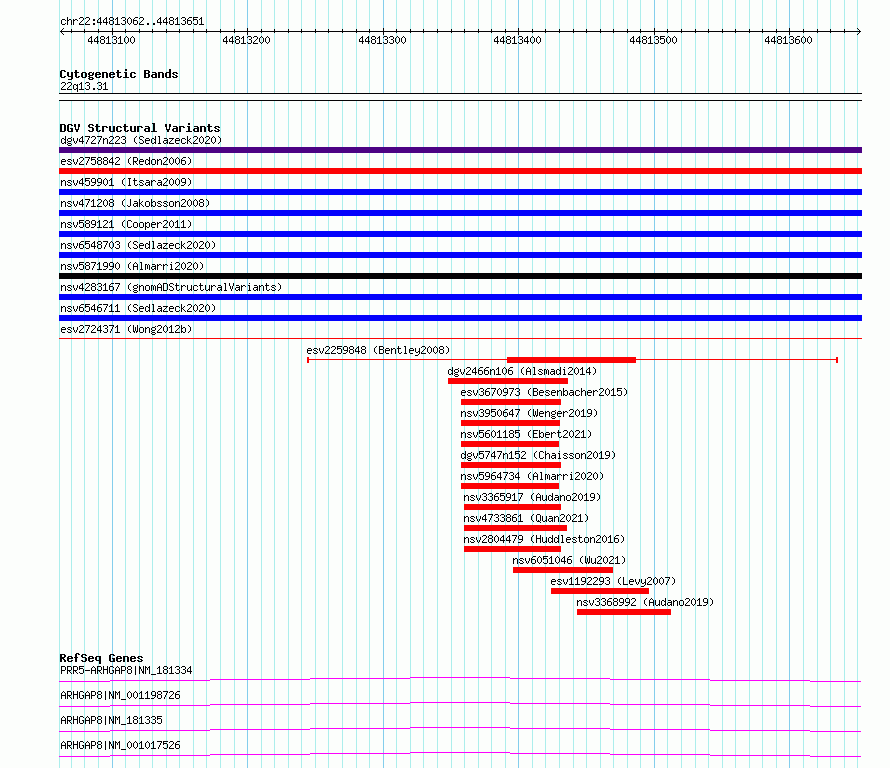Open PRR5-ARHGAP8|NM_181334 gene label
The height and width of the screenshot is (768, 890).
coord(126,670)
